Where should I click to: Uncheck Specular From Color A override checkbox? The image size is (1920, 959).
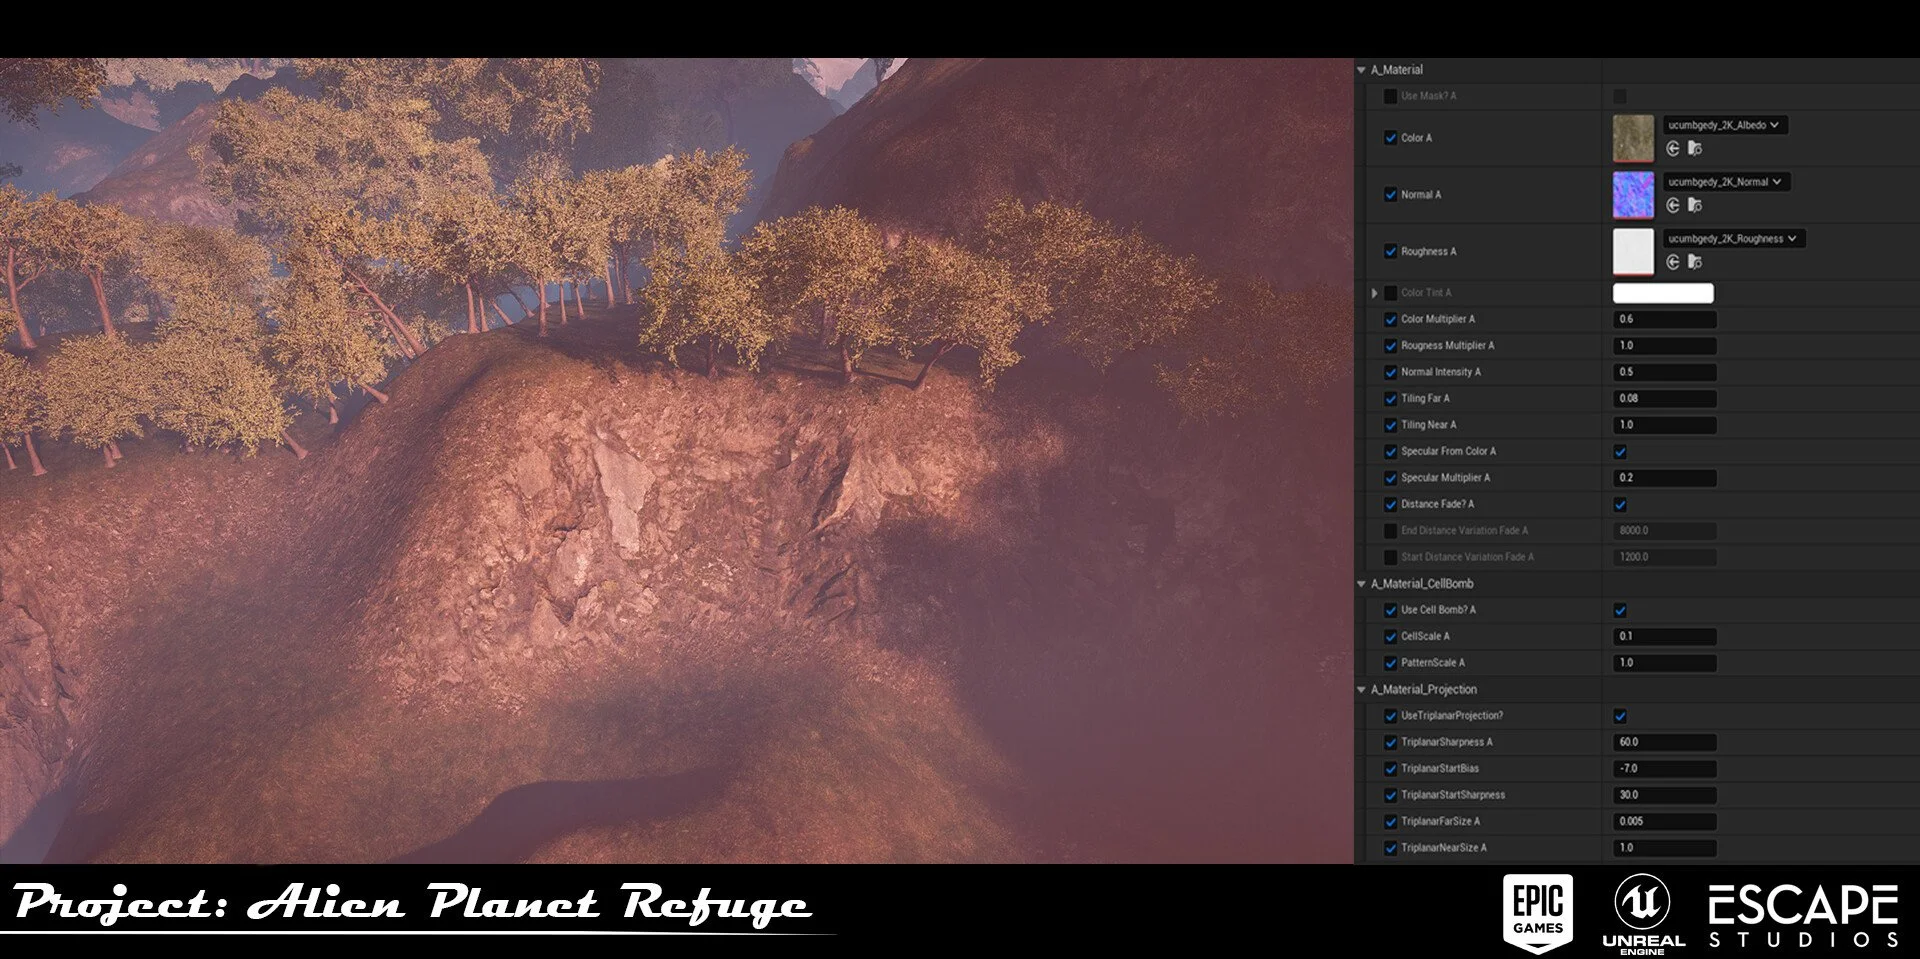1390,452
